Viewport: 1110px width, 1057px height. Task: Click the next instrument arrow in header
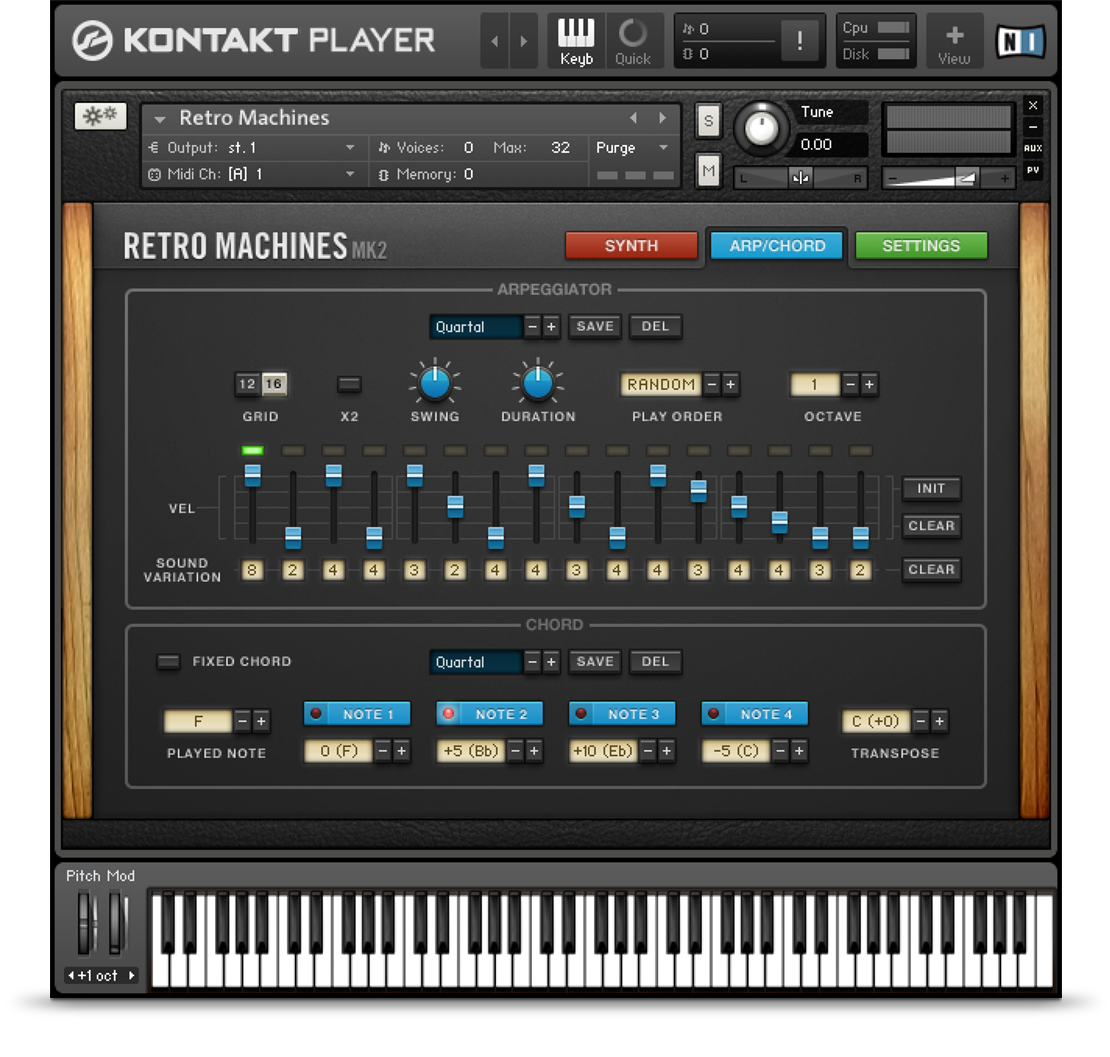(524, 41)
